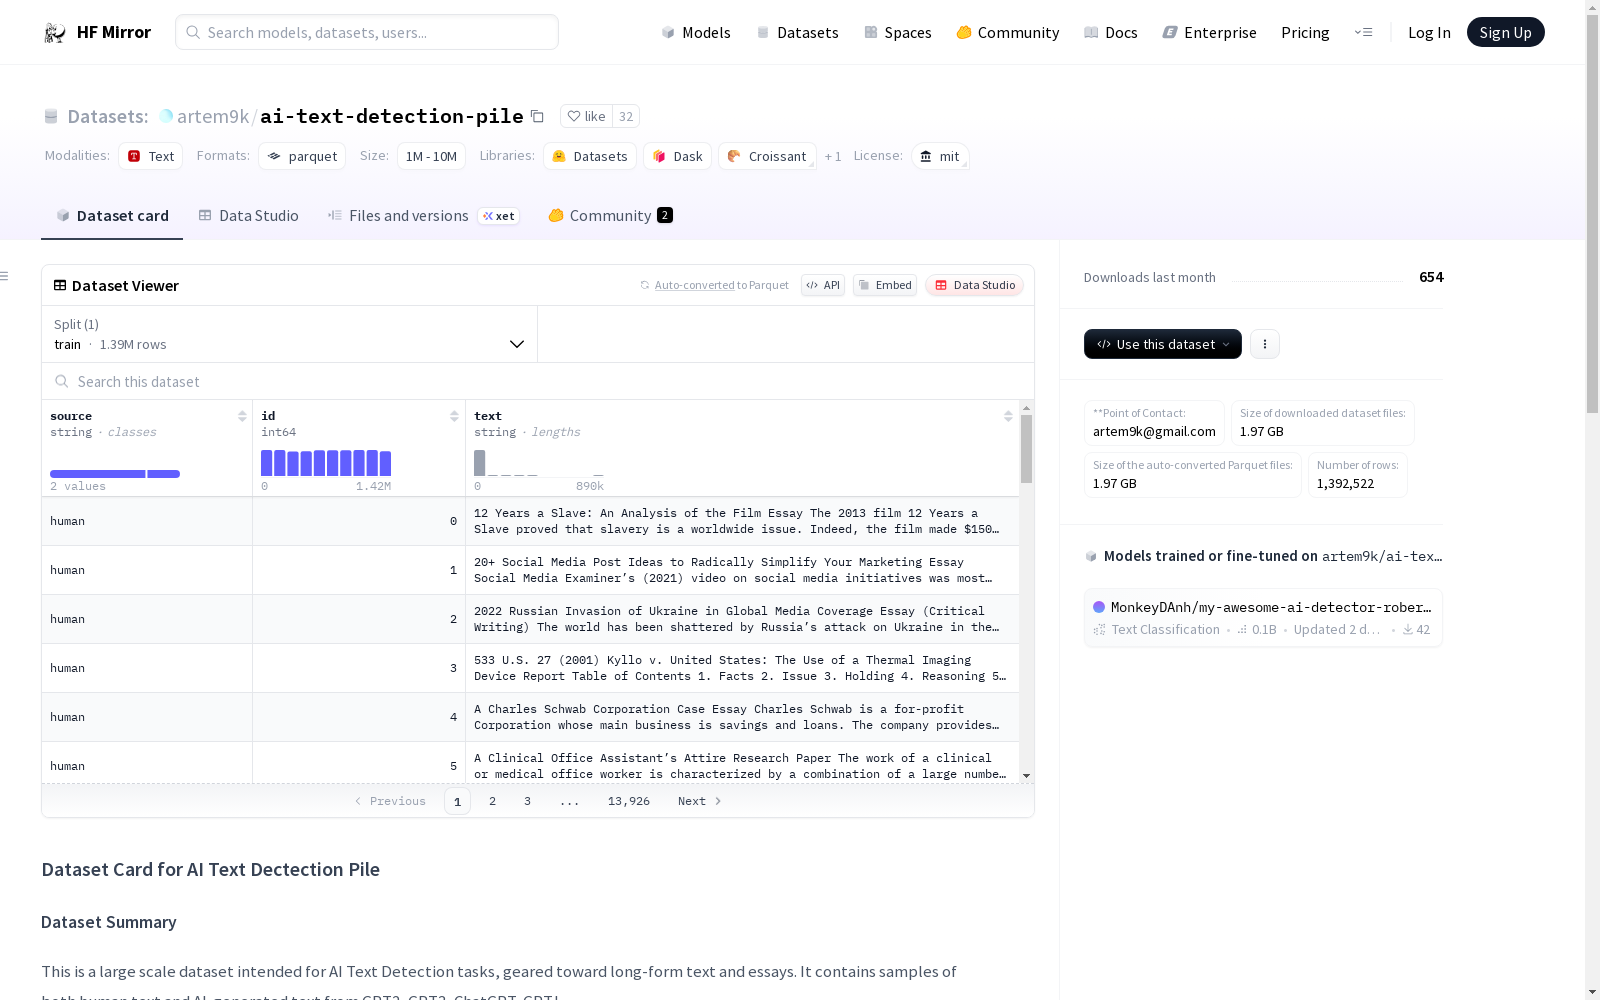
Task: Open Data Studio from the viewer header
Action: (x=974, y=285)
